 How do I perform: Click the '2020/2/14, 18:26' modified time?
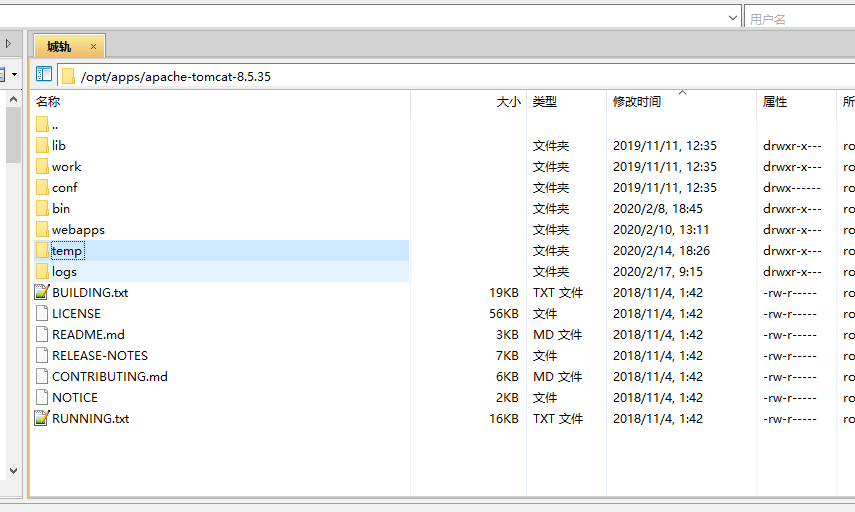point(661,250)
